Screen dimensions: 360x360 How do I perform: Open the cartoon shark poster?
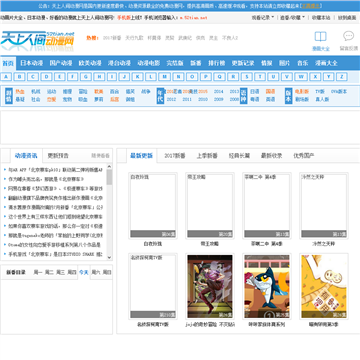coord(267,286)
